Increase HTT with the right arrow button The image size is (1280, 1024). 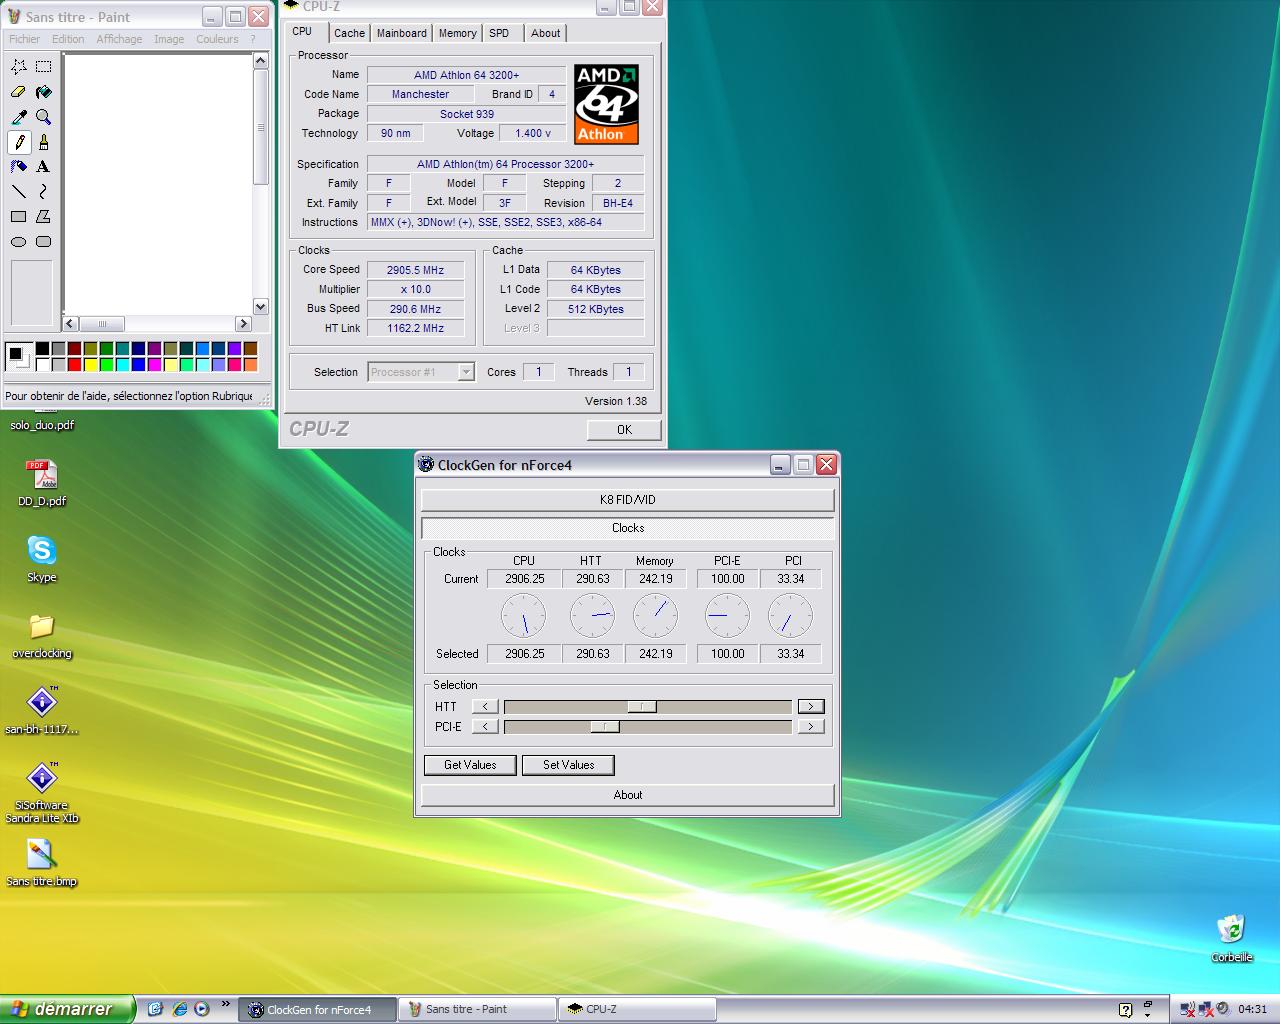(811, 706)
